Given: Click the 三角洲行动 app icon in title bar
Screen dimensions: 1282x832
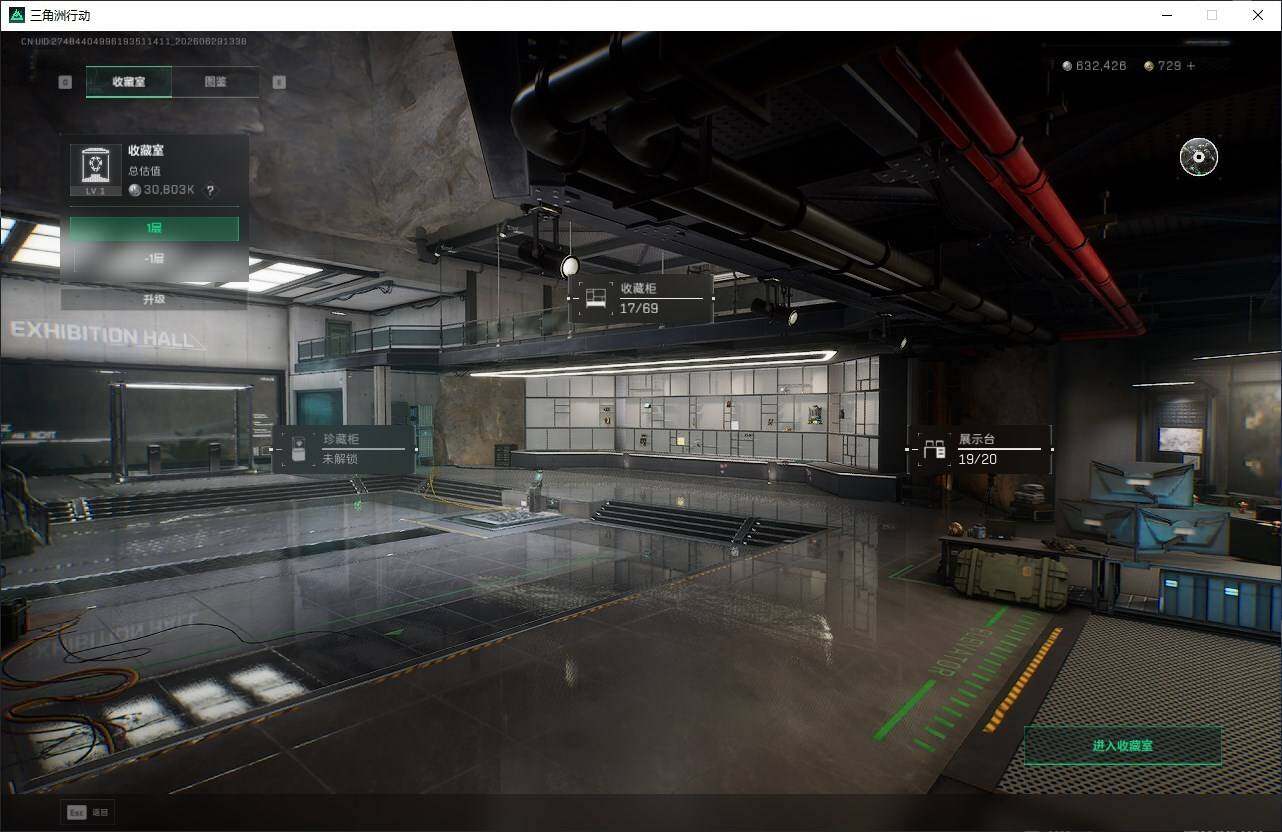Looking at the screenshot, I should click(x=17, y=15).
